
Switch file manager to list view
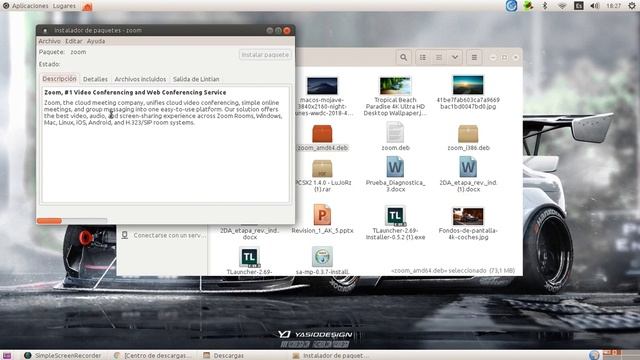tap(439, 58)
